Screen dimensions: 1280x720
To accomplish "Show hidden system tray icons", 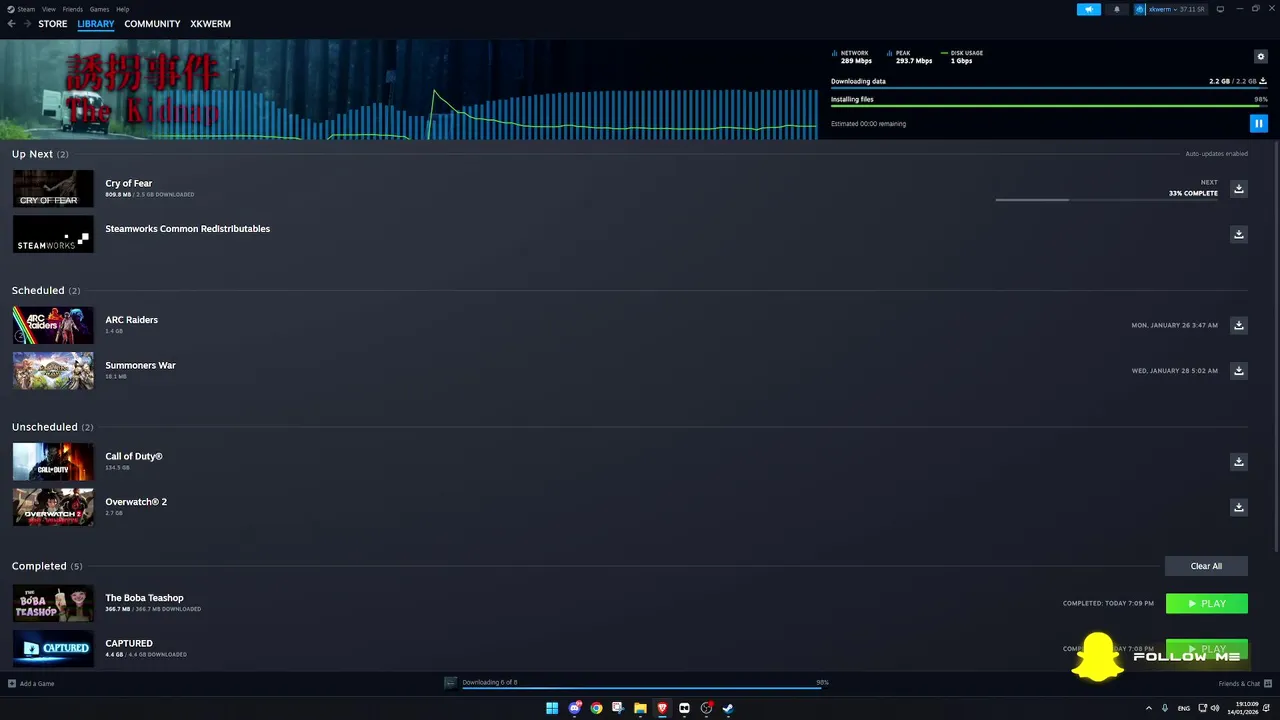I will pos(1149,708).
